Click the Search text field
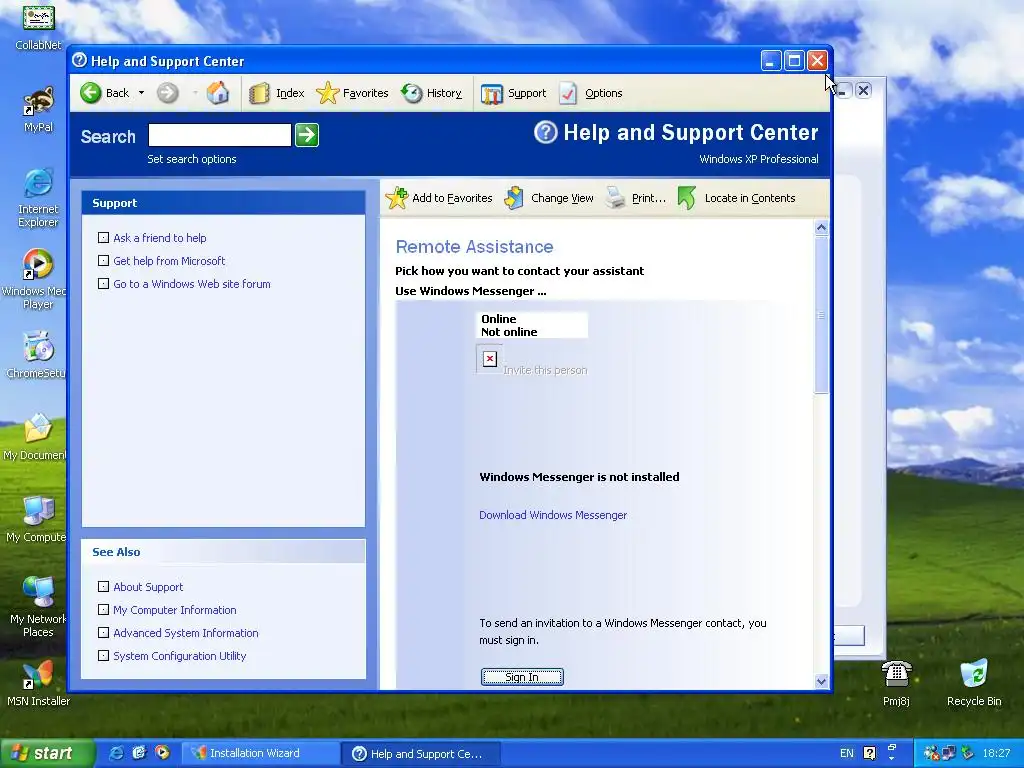 [x=219, y=135]
